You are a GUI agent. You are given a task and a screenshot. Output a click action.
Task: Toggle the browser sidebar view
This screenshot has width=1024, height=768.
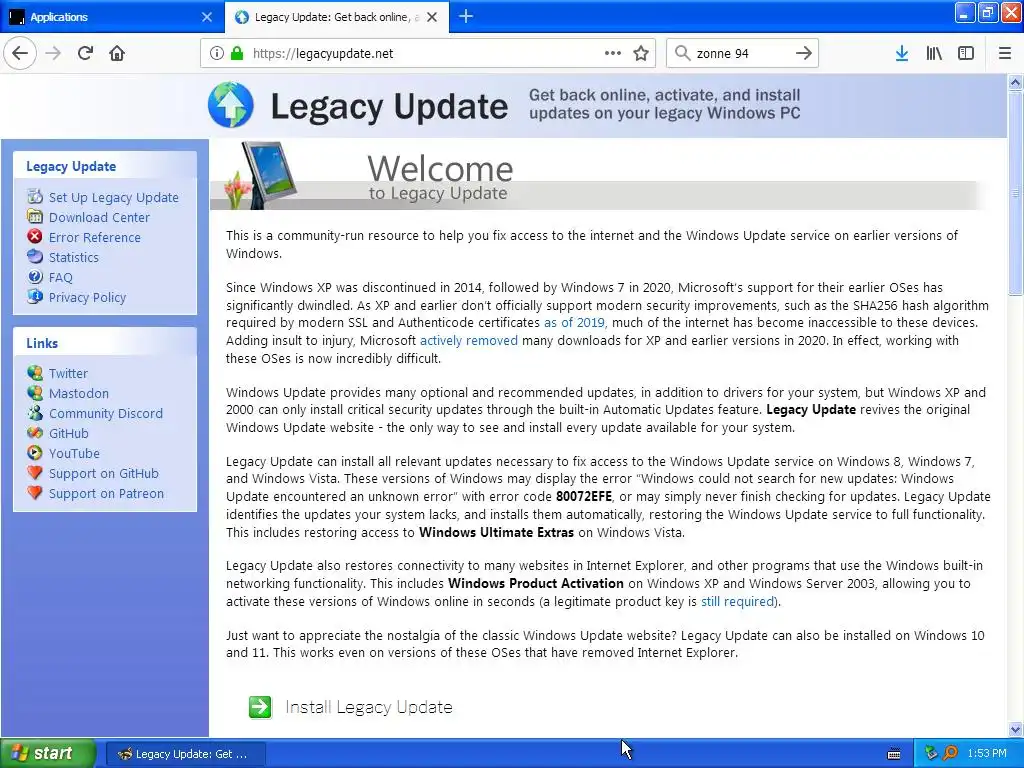(966, 54)
